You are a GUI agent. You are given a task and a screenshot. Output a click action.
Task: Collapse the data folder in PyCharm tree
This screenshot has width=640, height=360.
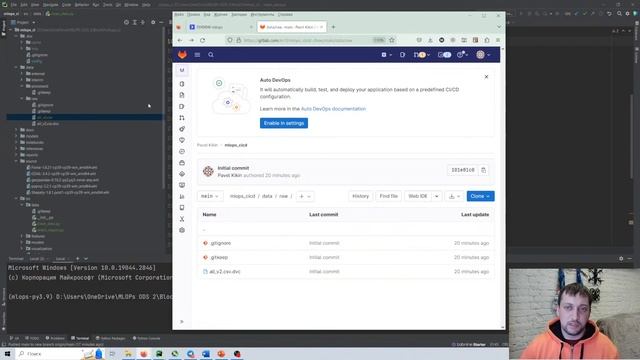pos(17,67)
